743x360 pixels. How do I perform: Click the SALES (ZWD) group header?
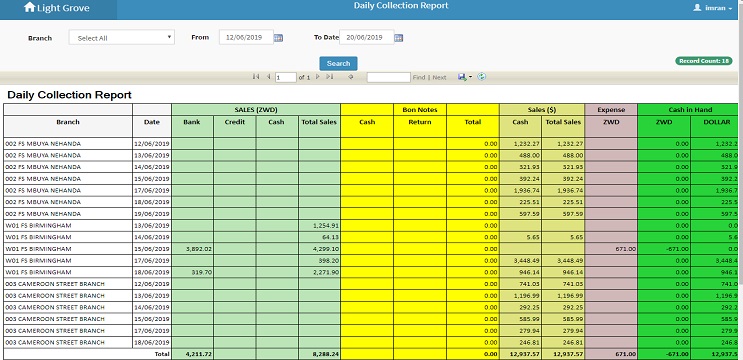click(256, 109)
